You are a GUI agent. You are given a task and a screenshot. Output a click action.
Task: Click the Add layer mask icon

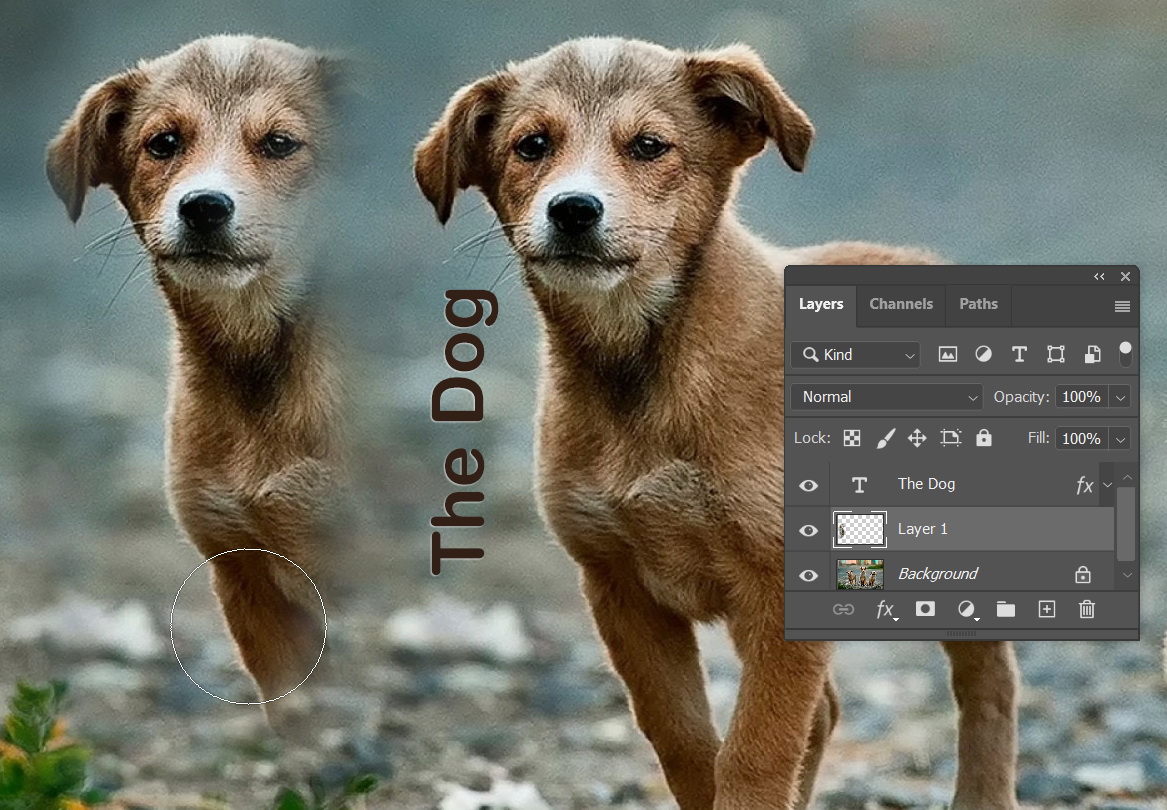tap(925, 609)
